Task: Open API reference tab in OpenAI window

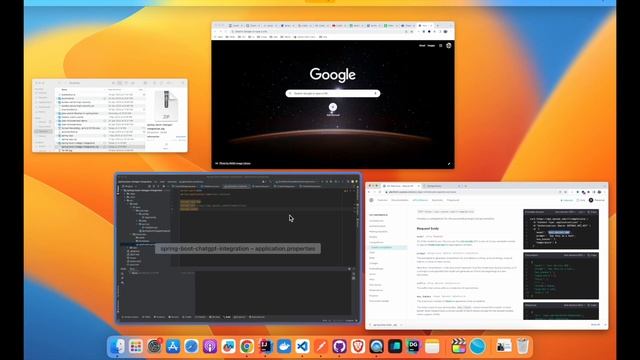Action: click(420, 200)
